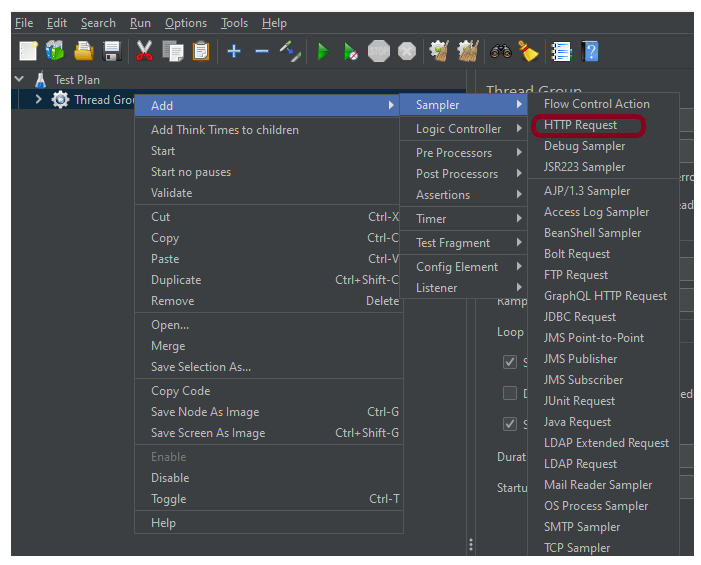Click the Clear All brooms icon
Viewport: 701px width, 565px height.
click(x=467, y=51)
